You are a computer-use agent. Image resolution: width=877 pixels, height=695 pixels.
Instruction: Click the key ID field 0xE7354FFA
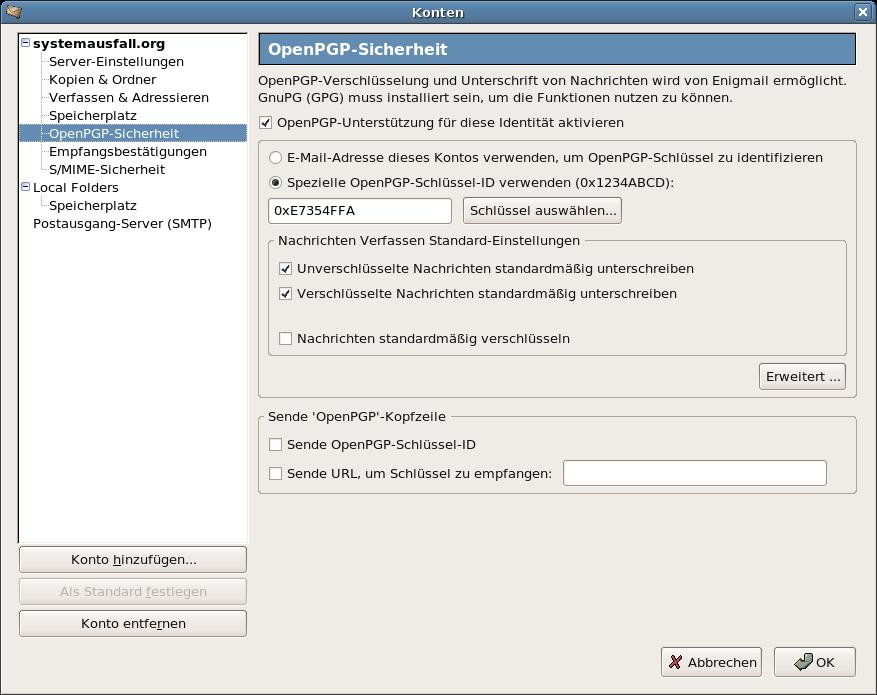360,211
